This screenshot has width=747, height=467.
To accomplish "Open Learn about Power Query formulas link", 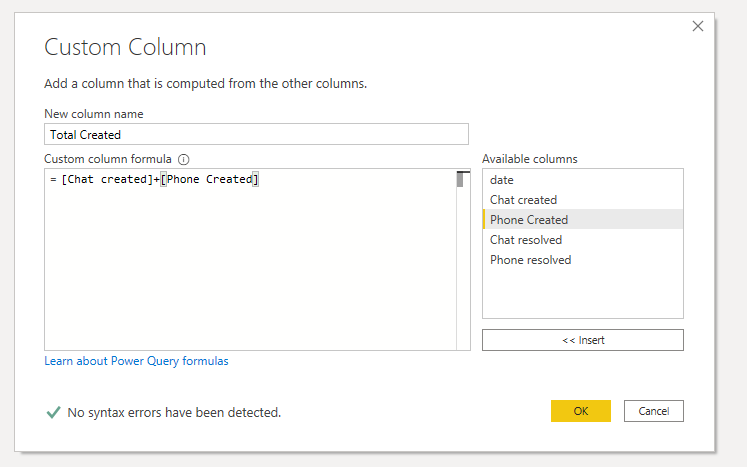I will click(136, 361).
